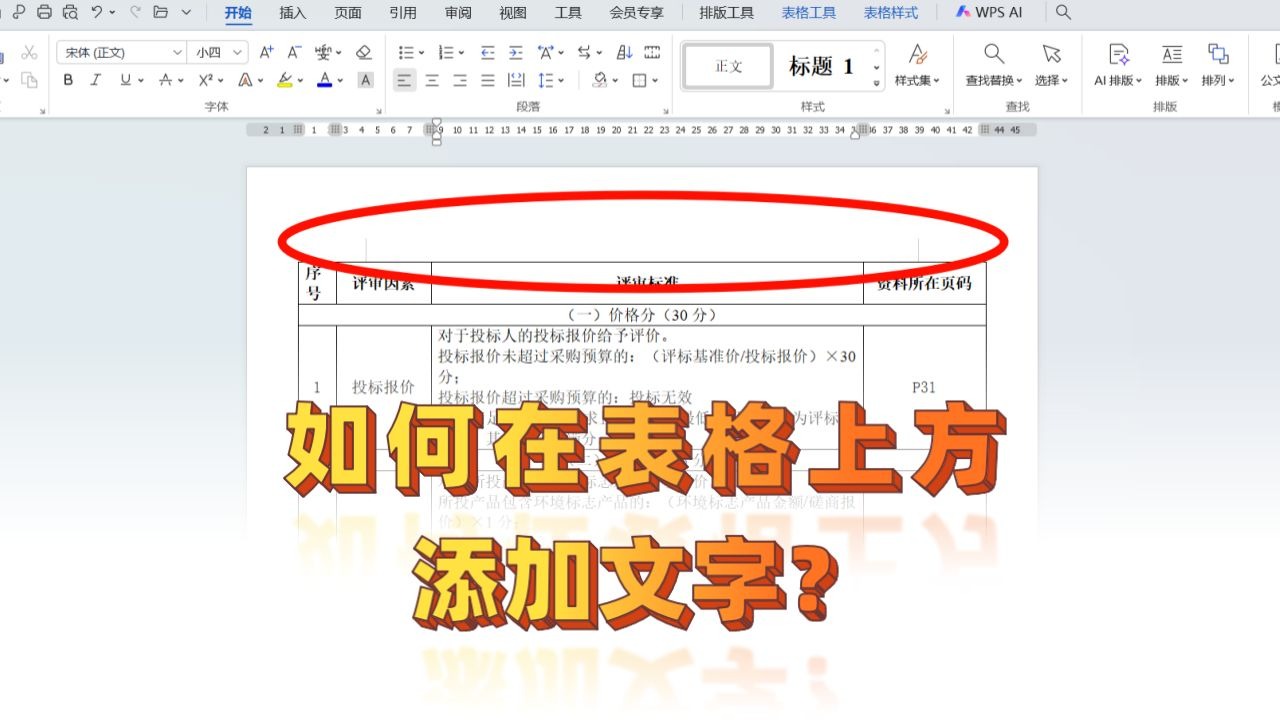Toggle justify alignment in paragraph group

487,80
